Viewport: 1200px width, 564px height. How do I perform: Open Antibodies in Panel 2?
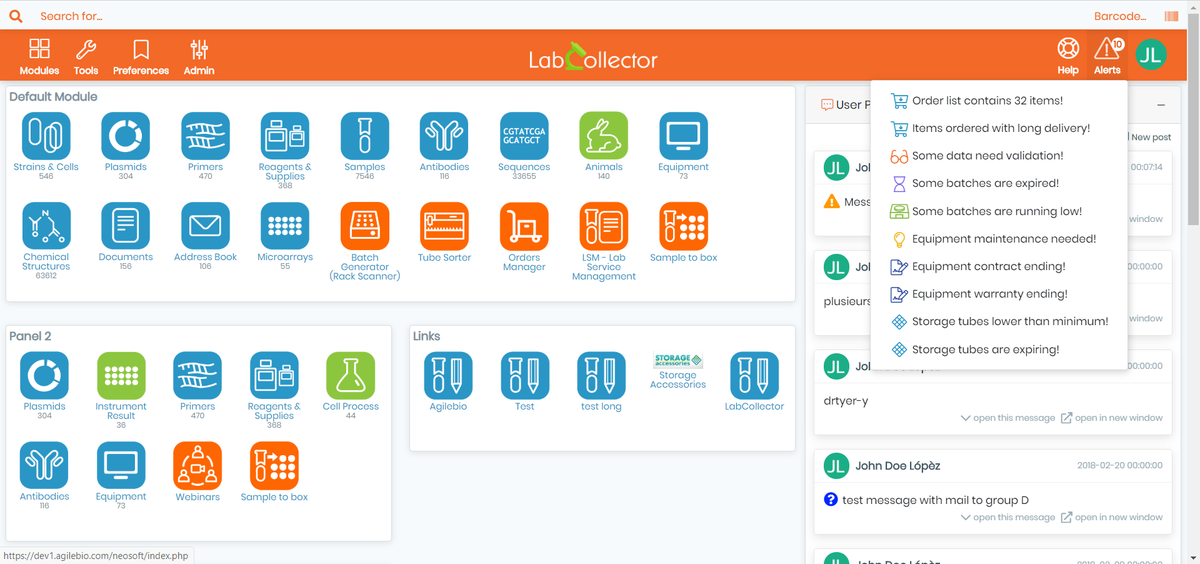(44, 466)
